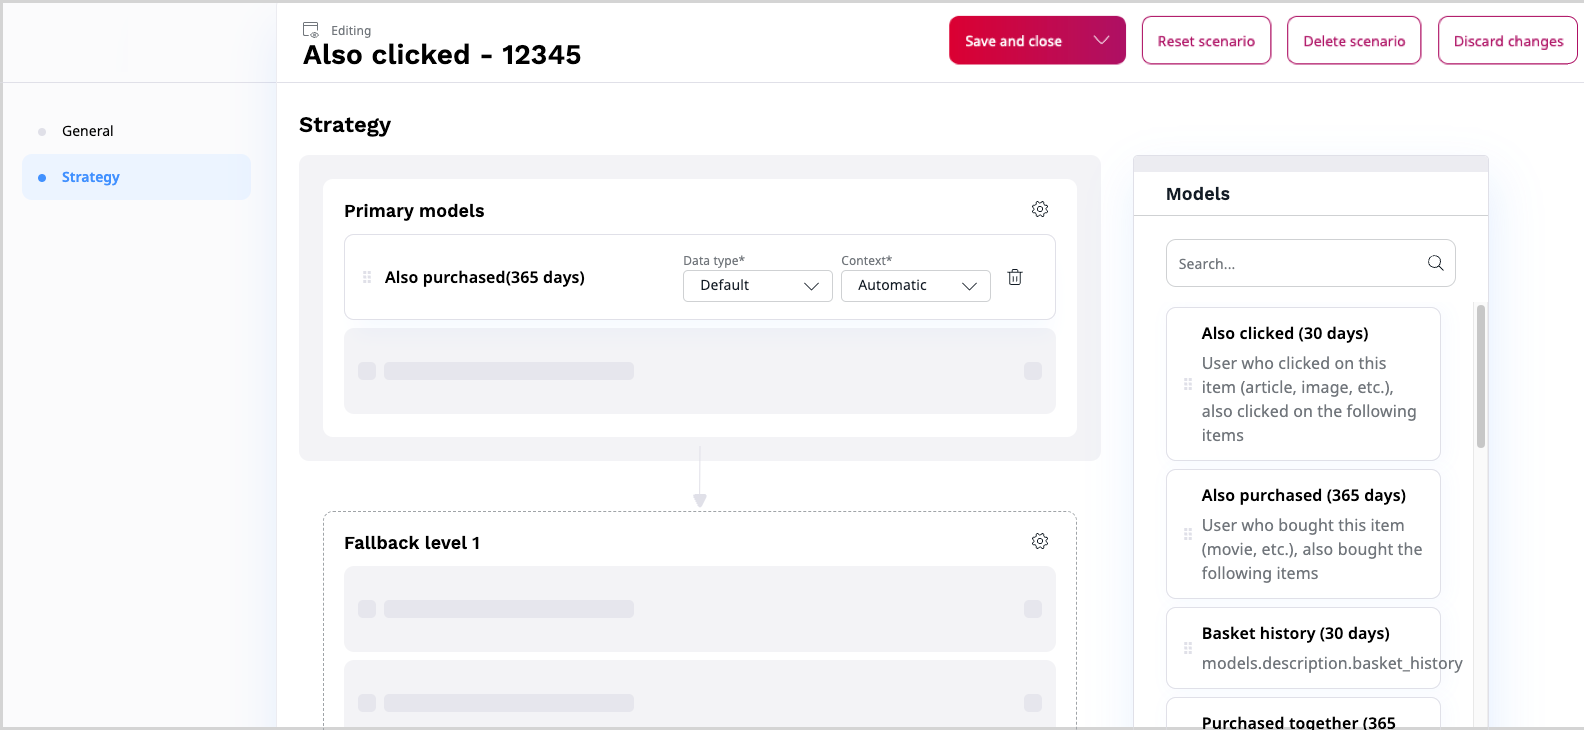The height and width of the screenshot is (730, 1584).
Task: Click drag handle on Also purchased (365 days) card
Action: [x=1188, y=534]
